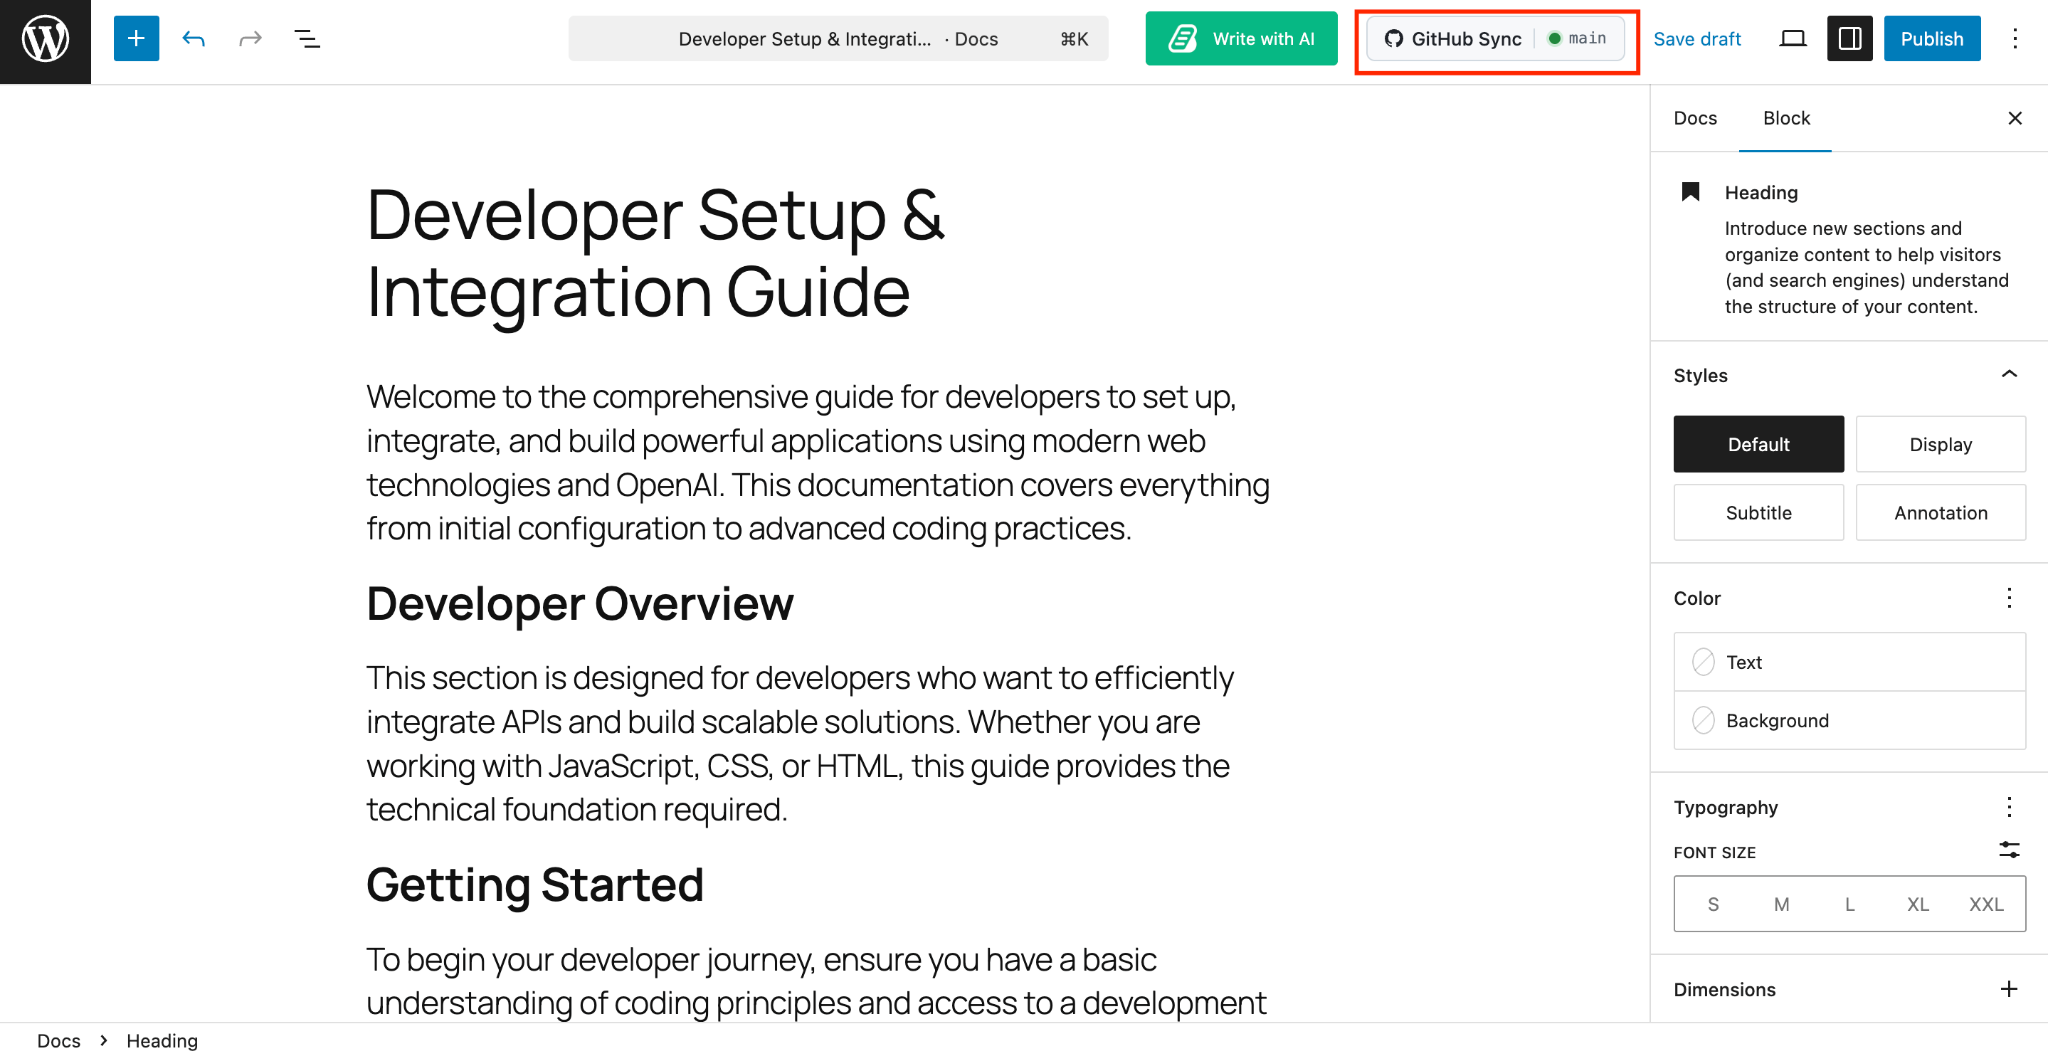Viewport: 2048px width, 1055px height.
Task: Open the top options three-dot menu
Action: click(2015, 39)
